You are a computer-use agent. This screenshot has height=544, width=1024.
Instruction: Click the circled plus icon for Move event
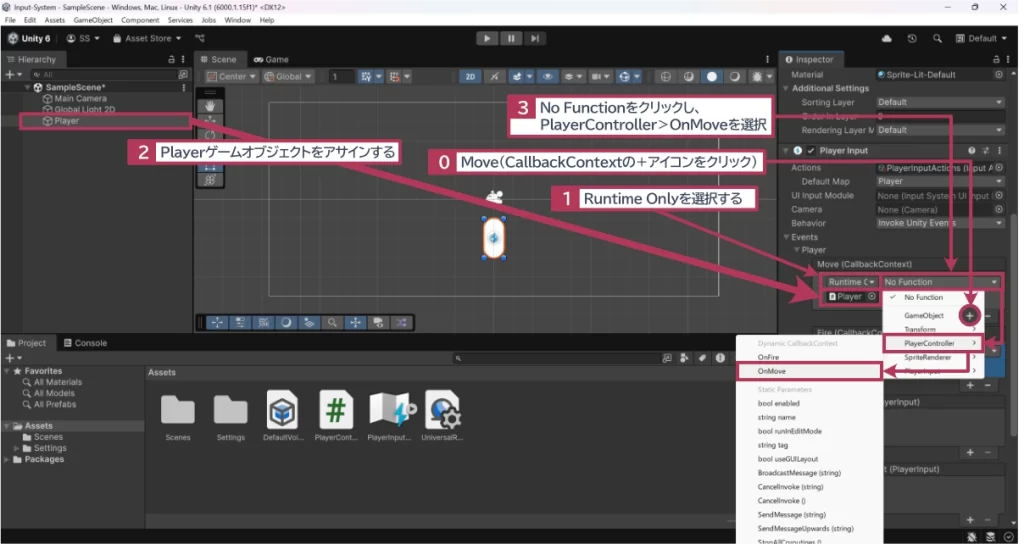[969, 315]
